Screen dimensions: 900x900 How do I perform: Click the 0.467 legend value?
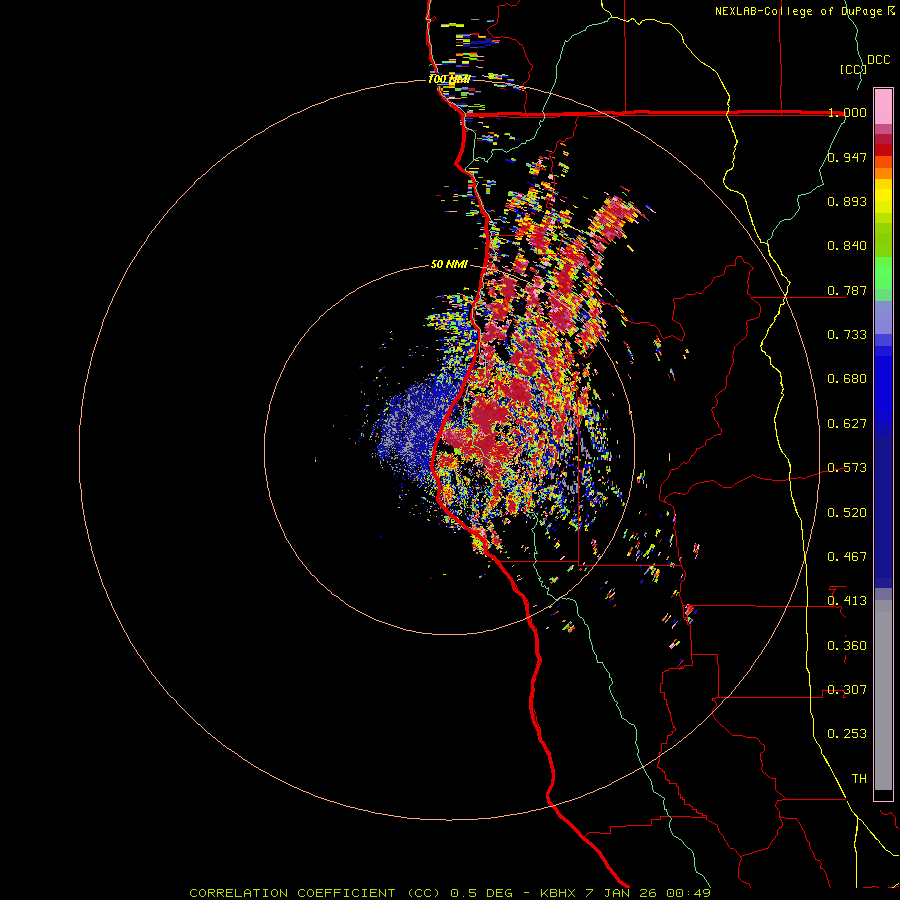[847, 557]
